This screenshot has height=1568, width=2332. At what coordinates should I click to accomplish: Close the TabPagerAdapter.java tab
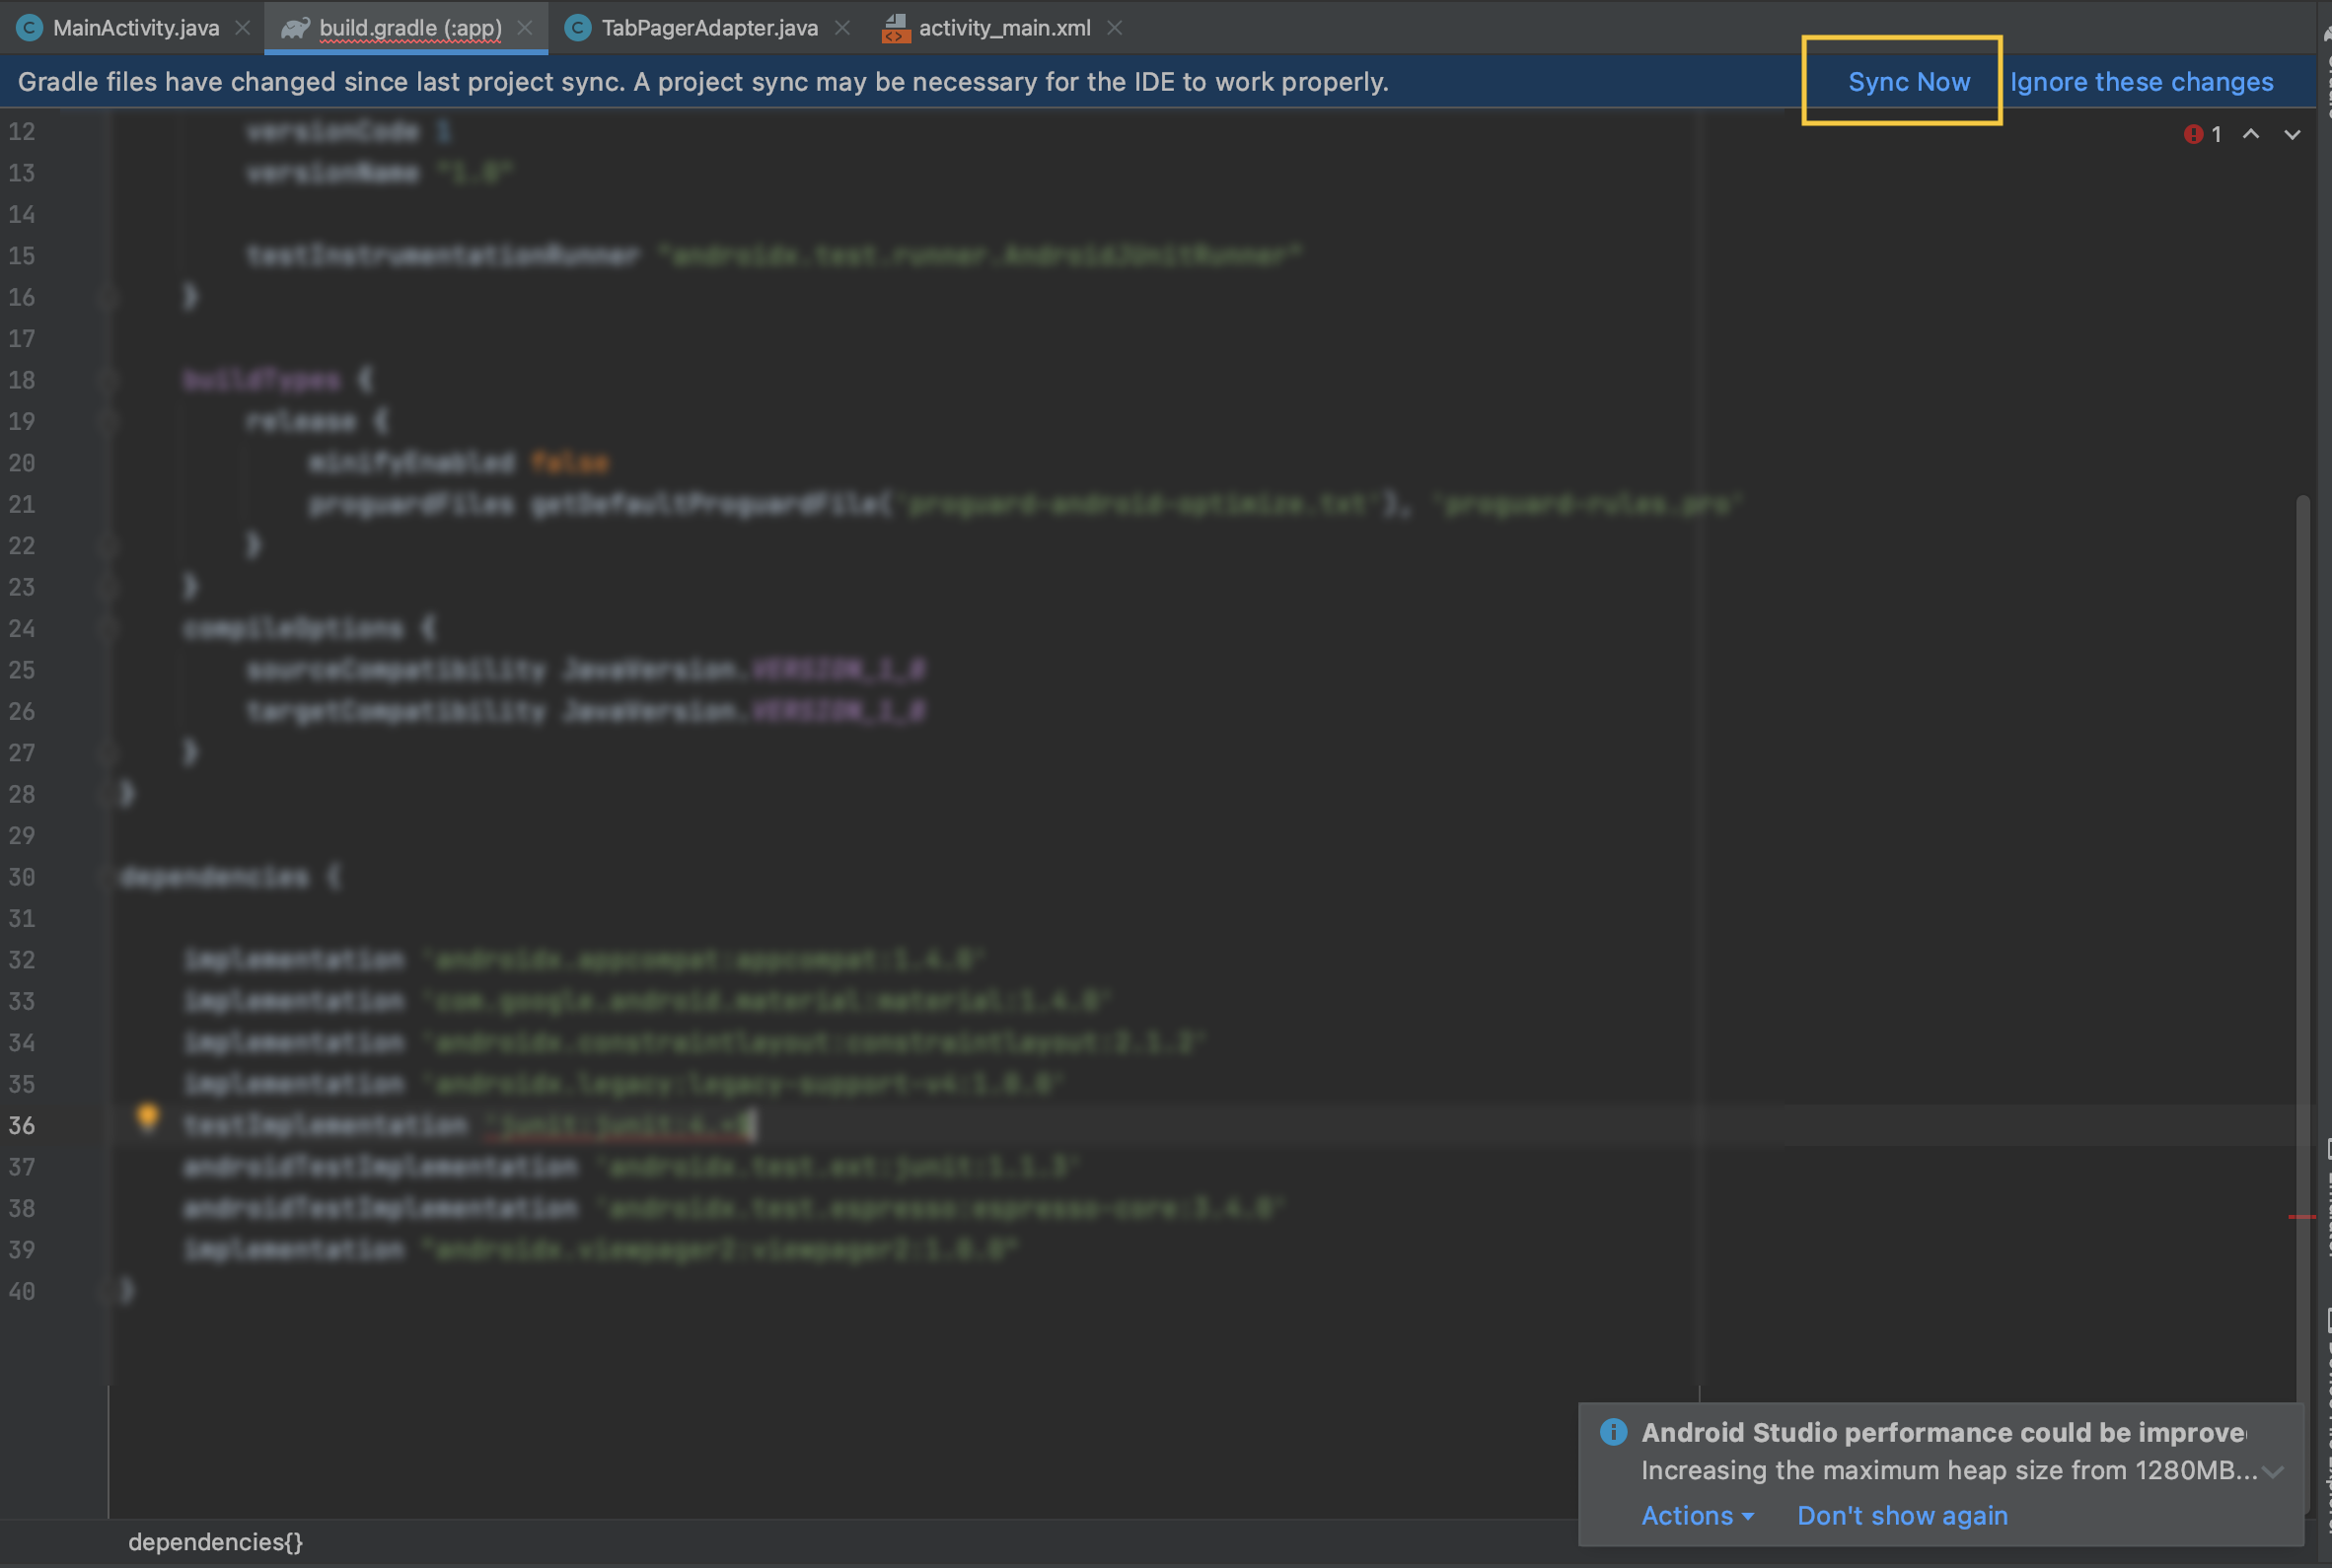tap(842, 28)
